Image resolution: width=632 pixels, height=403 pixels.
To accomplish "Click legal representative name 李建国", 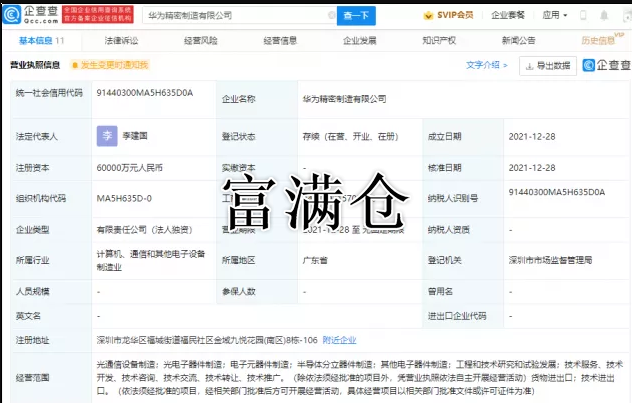I will coord(135,136).
